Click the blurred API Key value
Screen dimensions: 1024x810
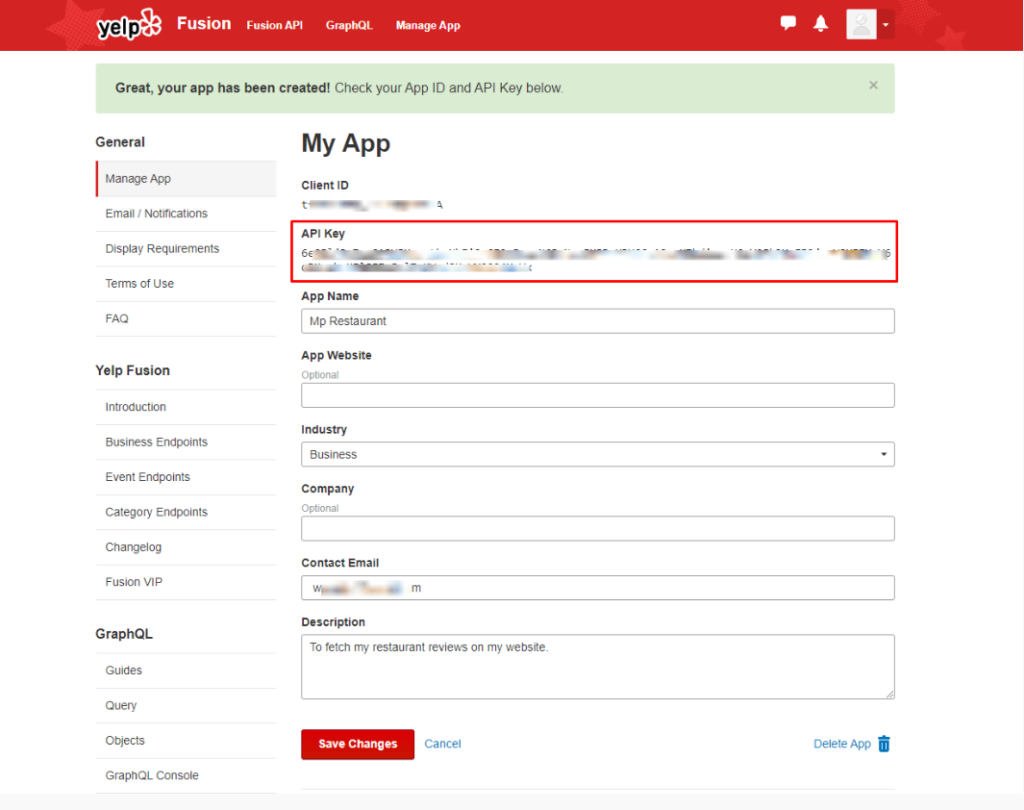point(596,260)
